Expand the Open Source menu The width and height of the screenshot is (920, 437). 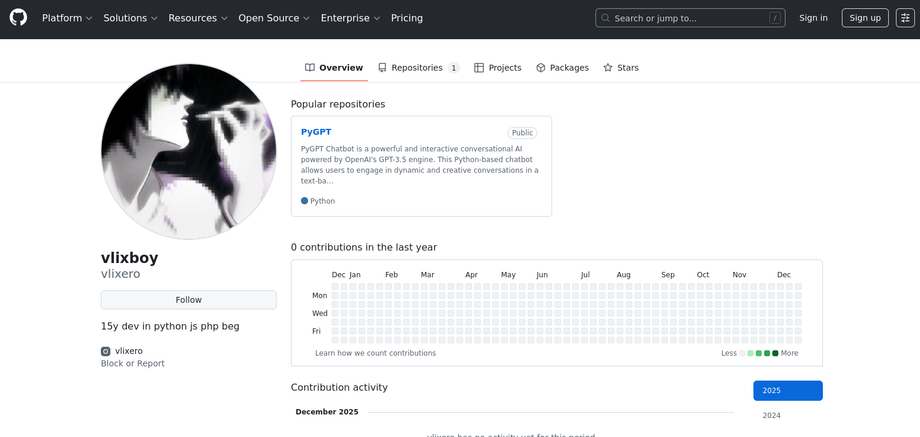[273, 18]
